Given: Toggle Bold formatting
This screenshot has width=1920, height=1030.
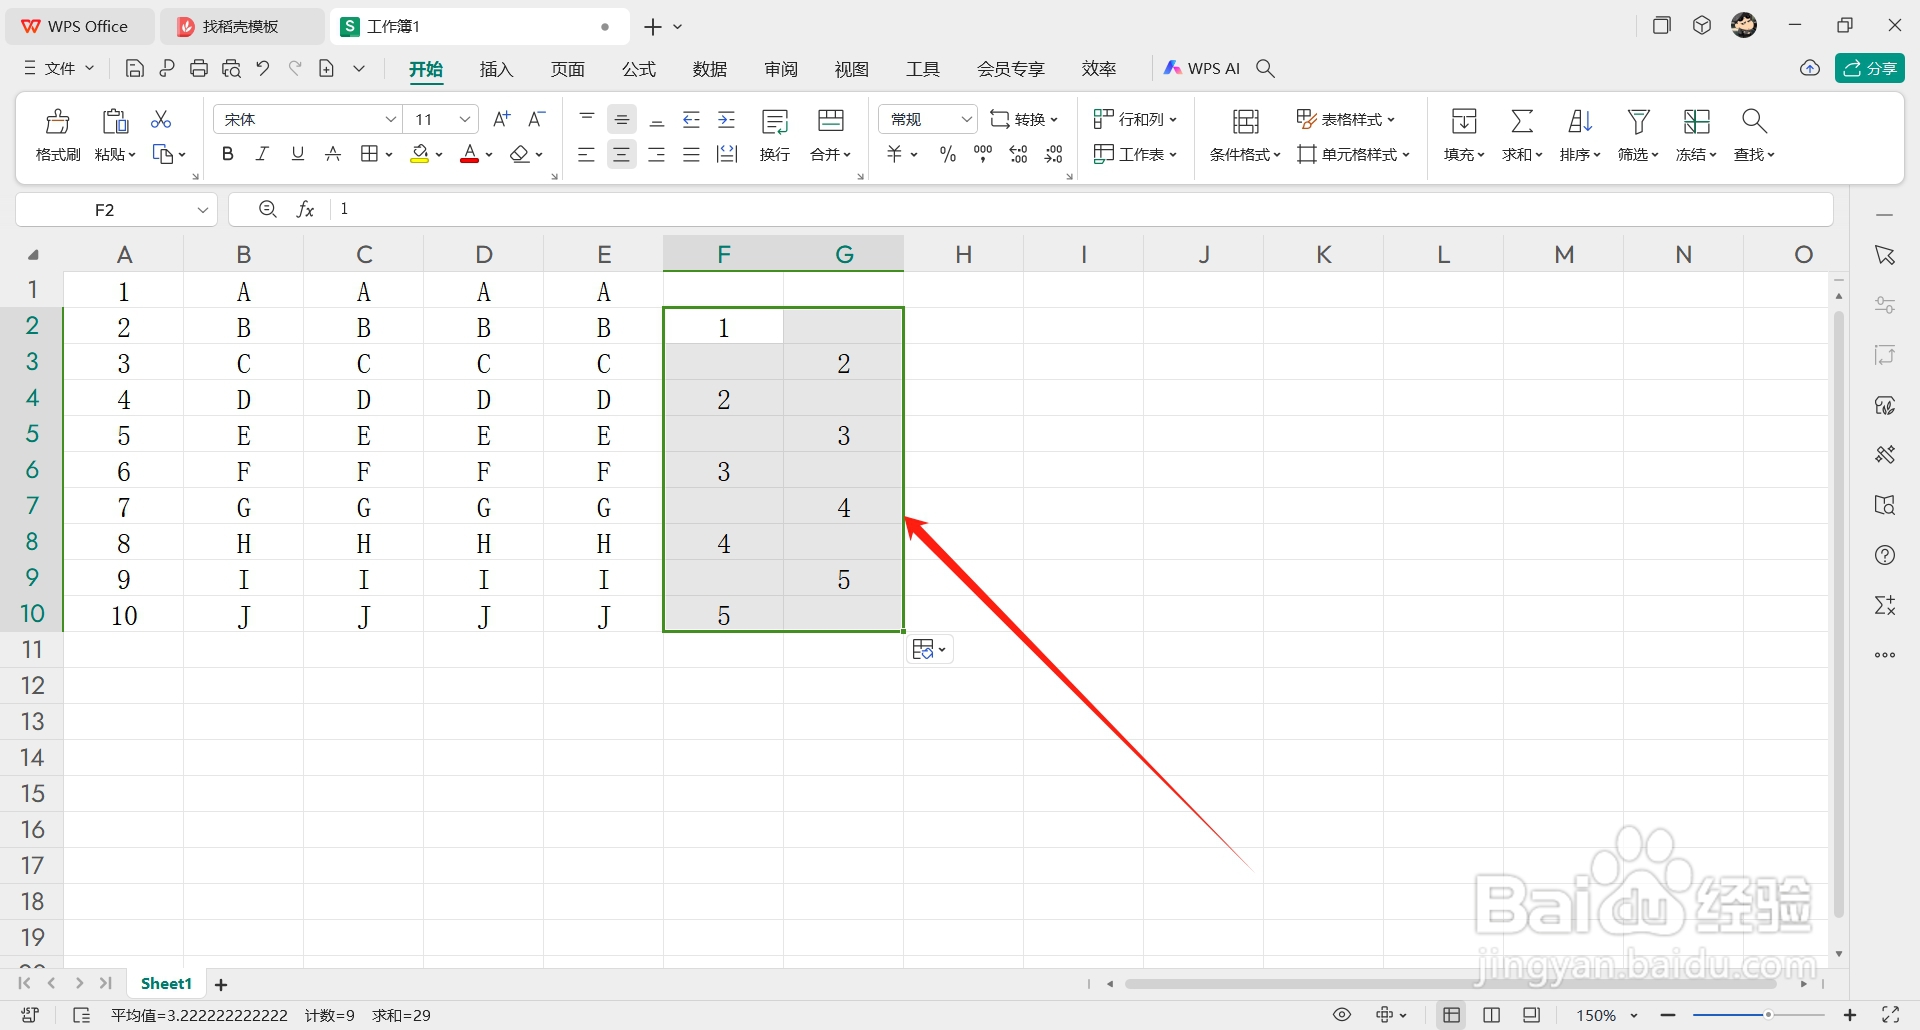Looking at the screenshot, I should 228,154.
